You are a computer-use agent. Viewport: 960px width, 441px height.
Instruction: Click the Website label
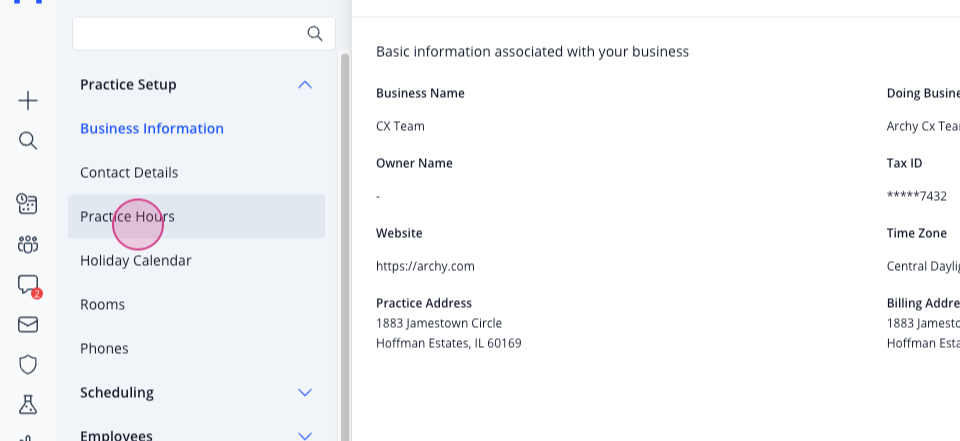tap(399, 233)
